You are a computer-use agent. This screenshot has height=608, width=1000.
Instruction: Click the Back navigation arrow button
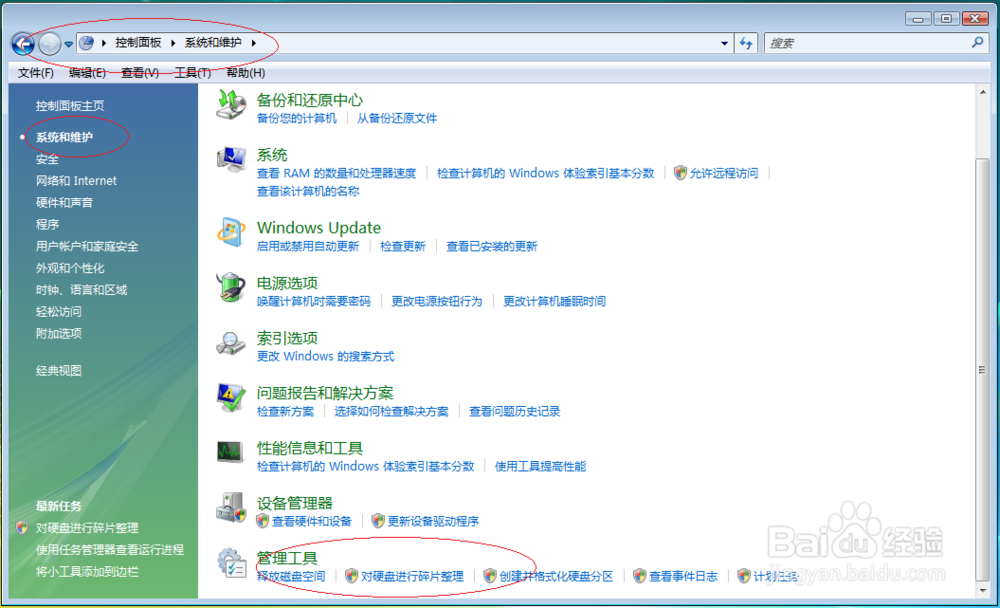coord(23,44)
